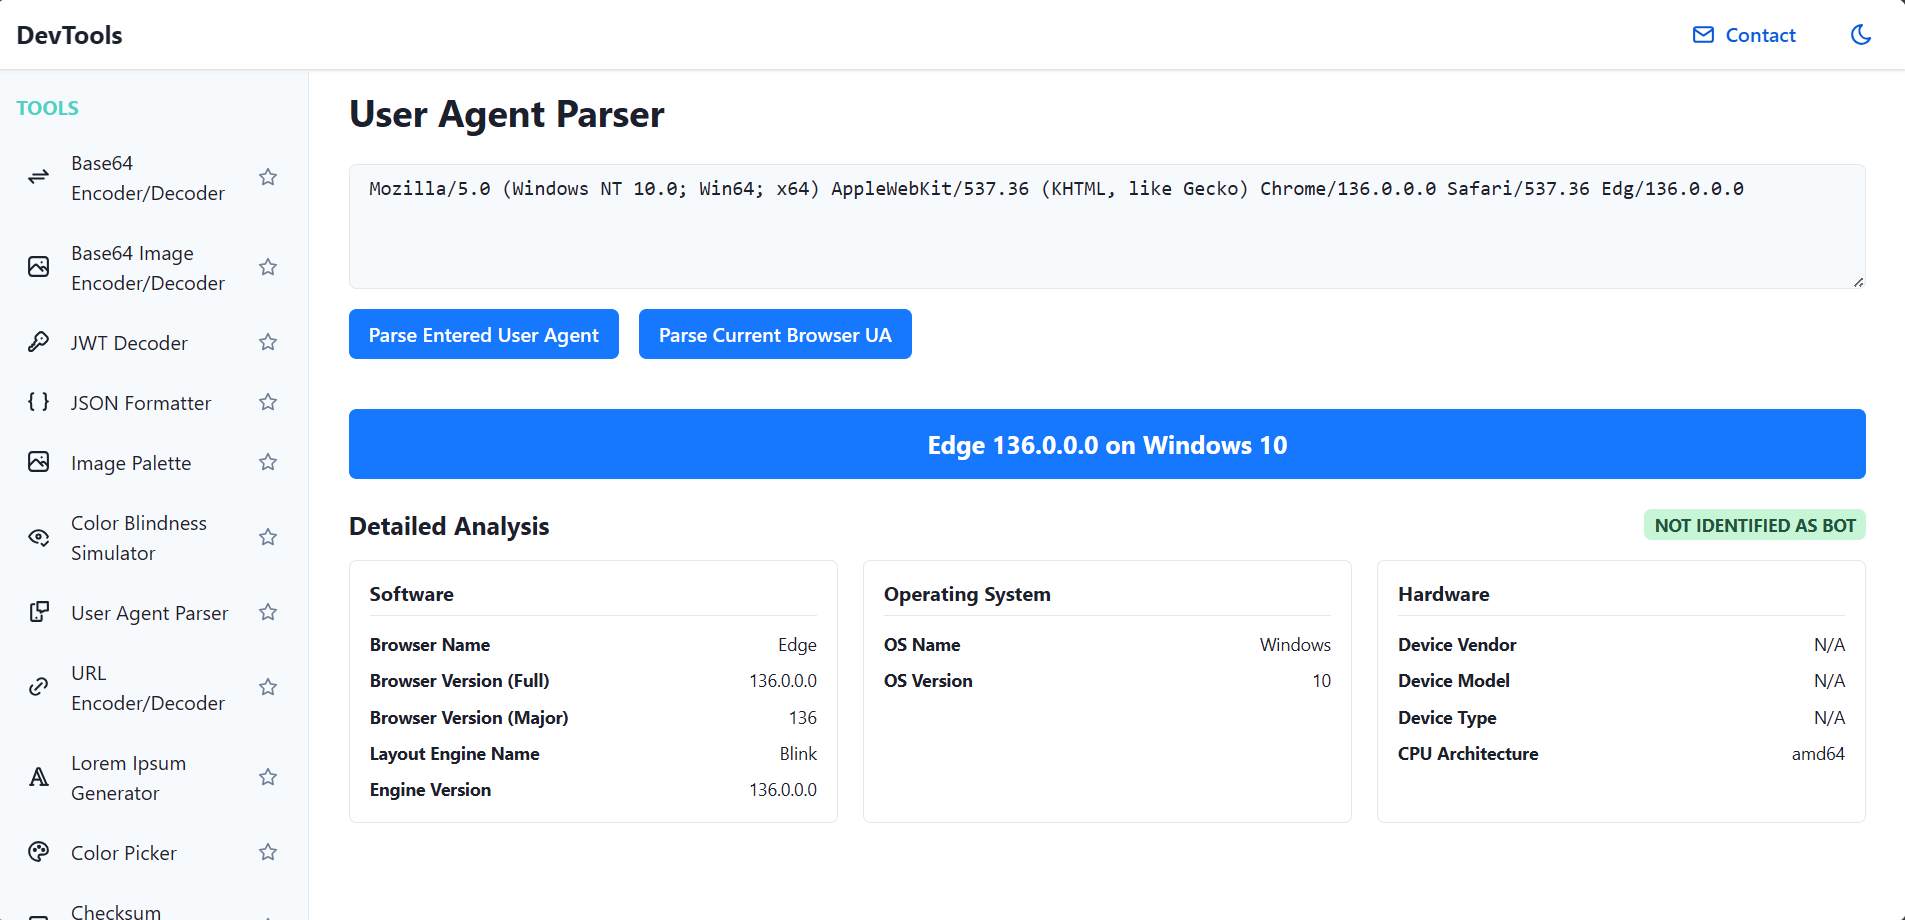Viewport: 1905px width, 920px height.
Task: Click the Browser Version (Major) value 136
Action: coord(802,718)
